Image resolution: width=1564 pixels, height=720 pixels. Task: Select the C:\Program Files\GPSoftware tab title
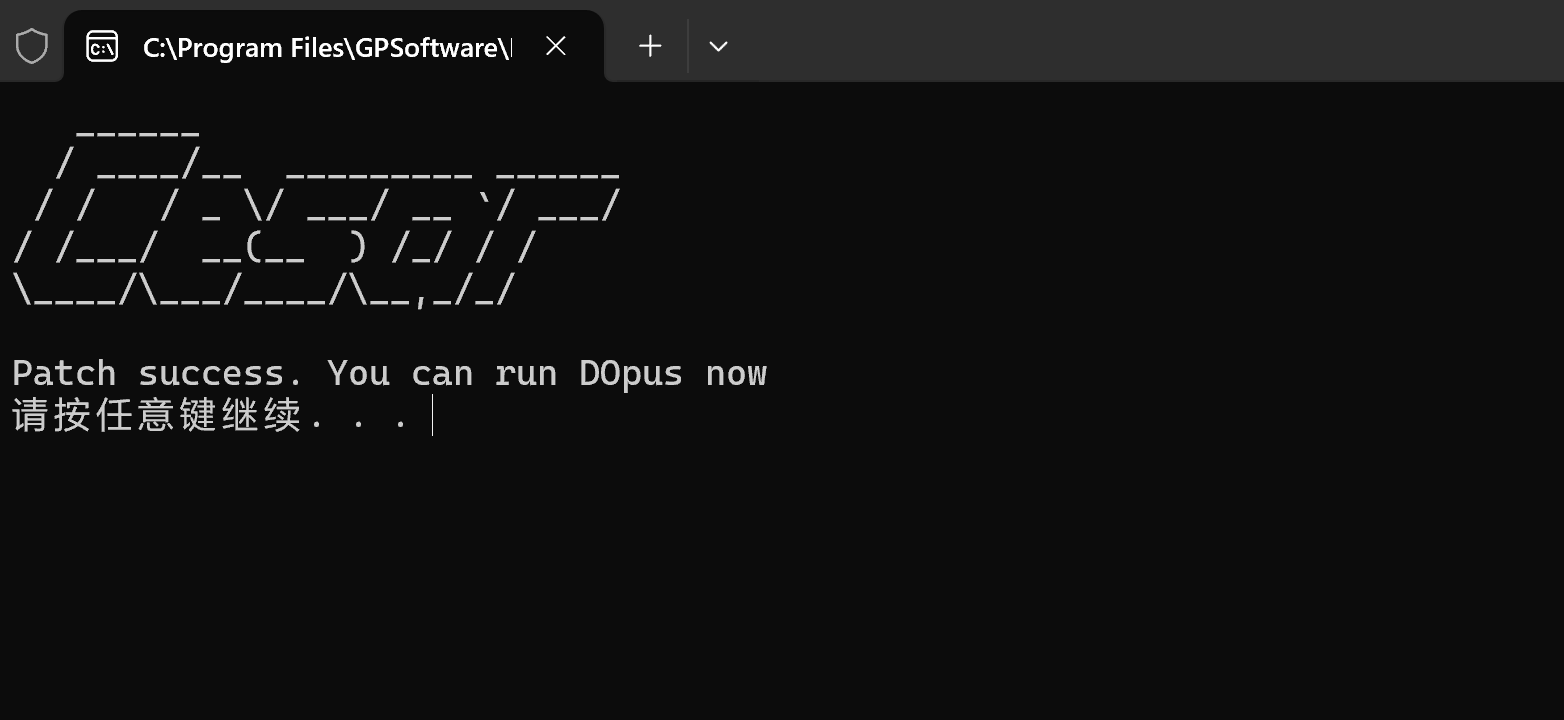click(327, 47)
